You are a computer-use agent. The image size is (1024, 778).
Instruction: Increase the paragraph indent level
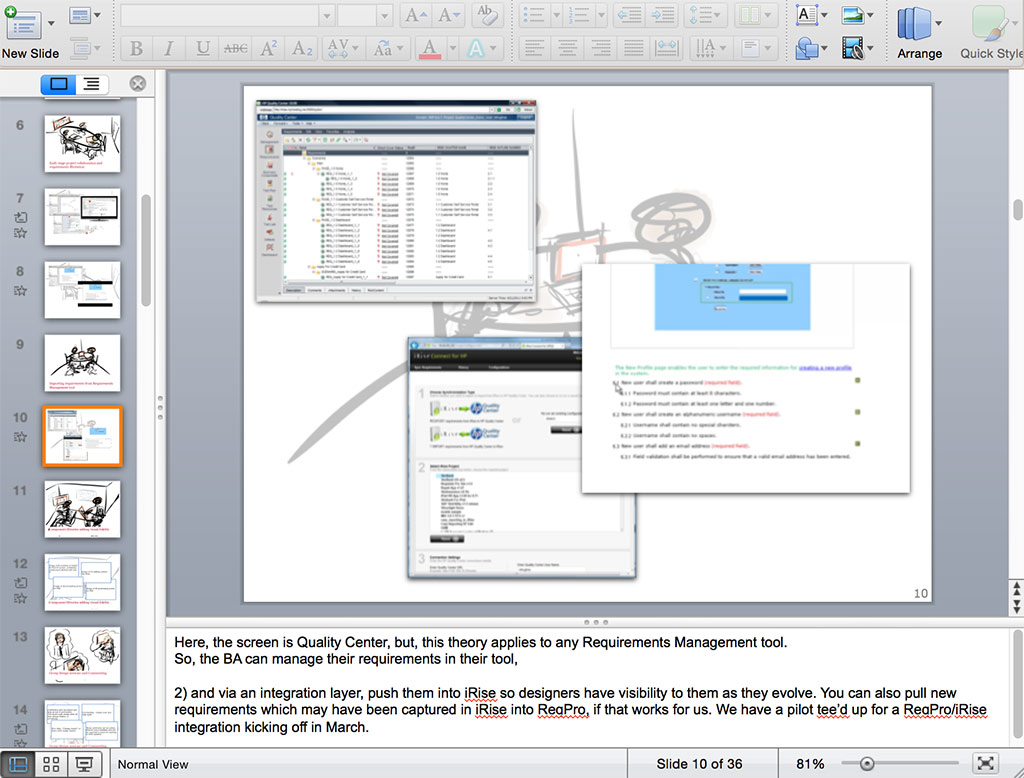click(x=663, y=15)
